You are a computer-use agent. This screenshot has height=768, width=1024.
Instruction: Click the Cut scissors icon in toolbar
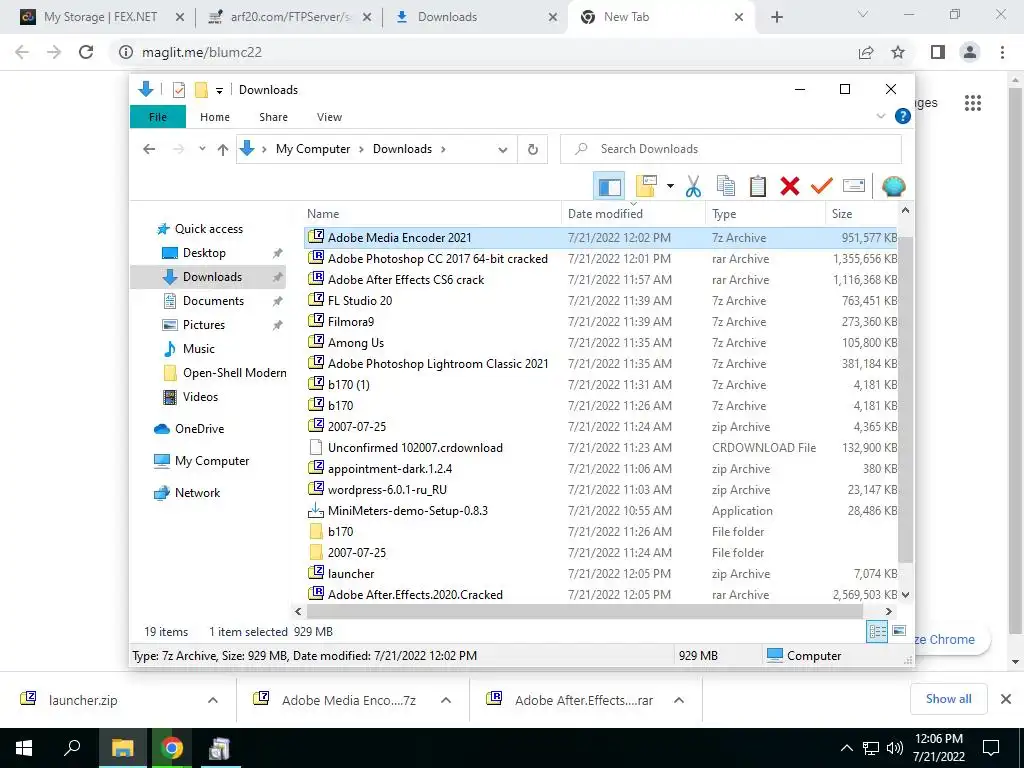tap(693, 186)
